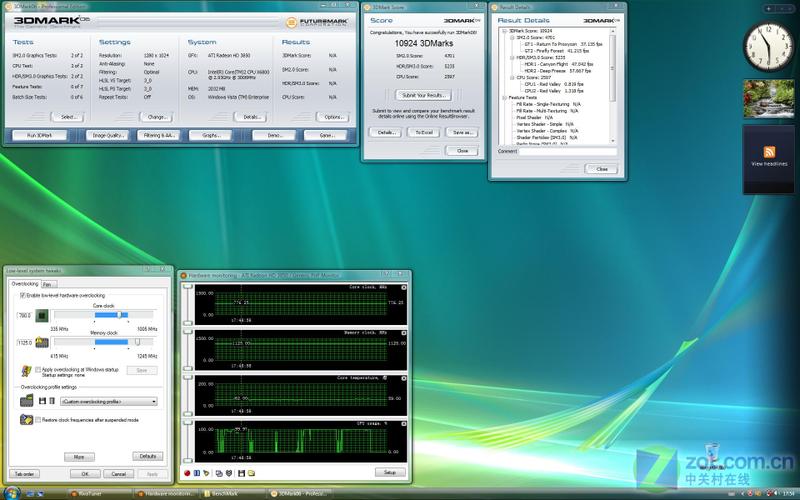Collapse the 3DMark Score tree node
Viewport: 800px width, 500px height.
pos(505,31)
